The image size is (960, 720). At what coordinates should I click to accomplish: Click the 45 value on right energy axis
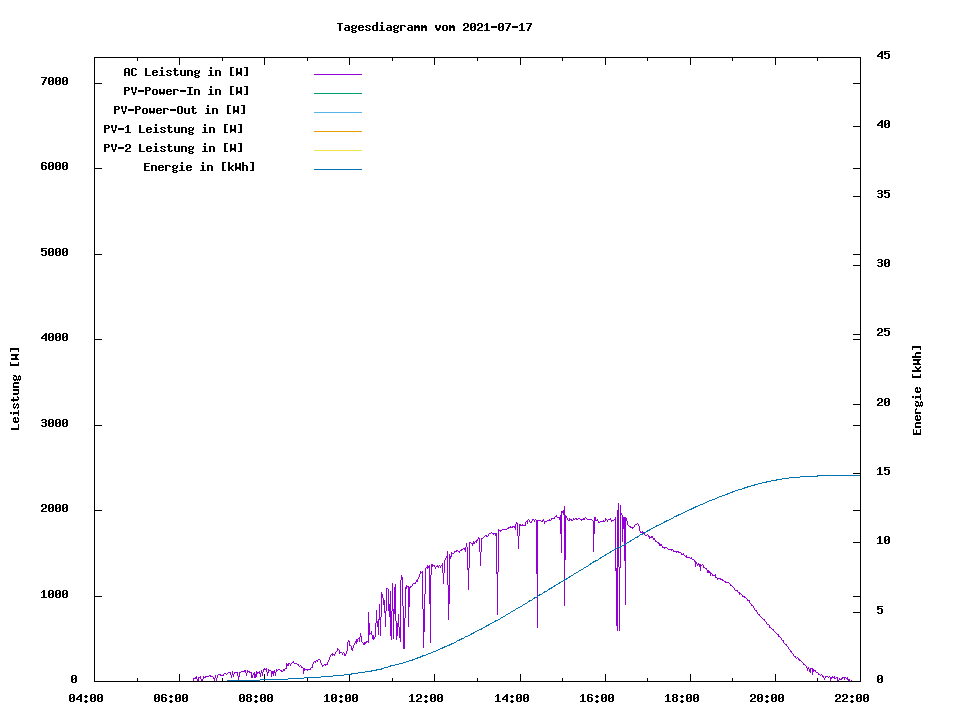[x=883, y=55]
